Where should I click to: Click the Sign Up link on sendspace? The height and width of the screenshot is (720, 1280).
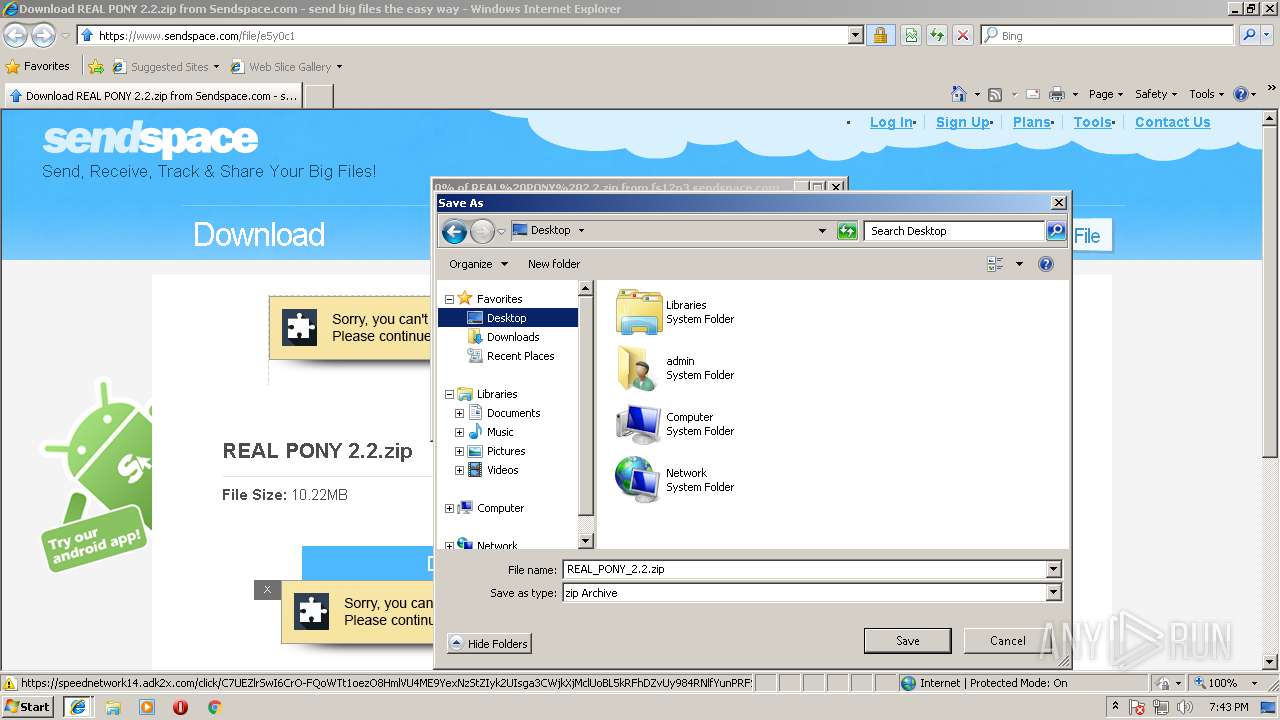962,122
